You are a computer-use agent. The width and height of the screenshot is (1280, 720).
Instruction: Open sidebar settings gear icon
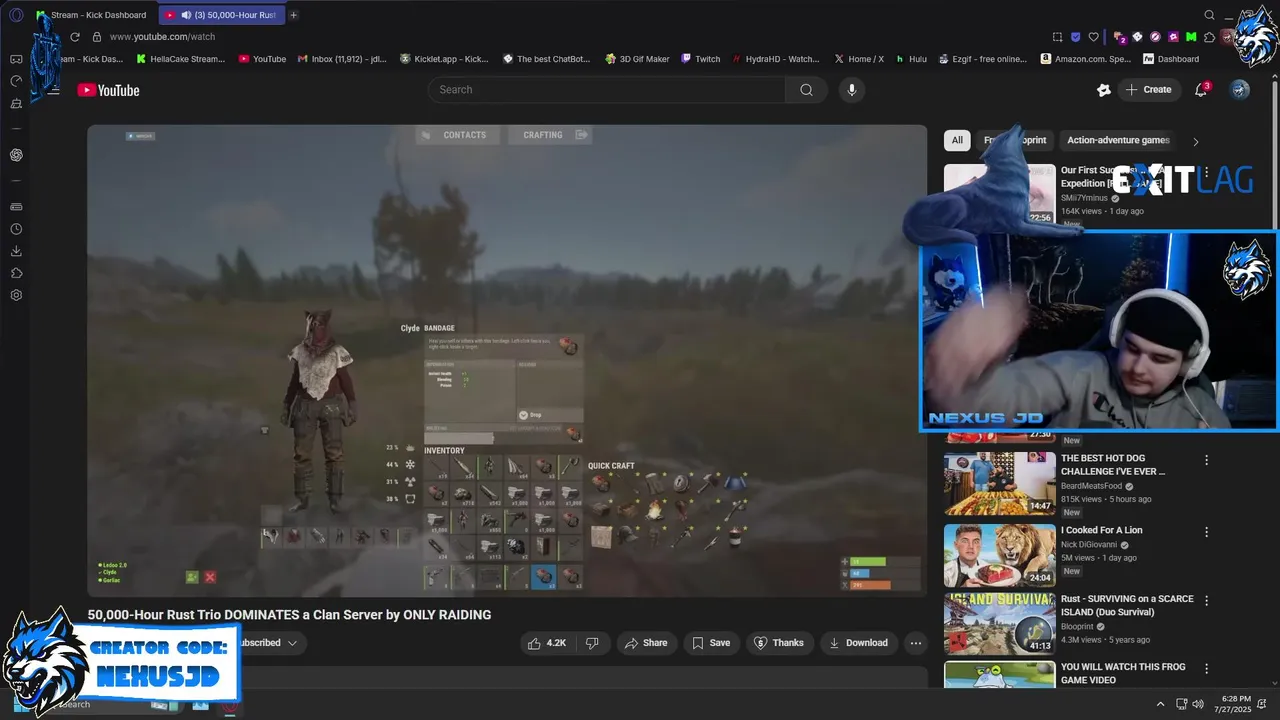pyautogui.click(x=16, y=295)
